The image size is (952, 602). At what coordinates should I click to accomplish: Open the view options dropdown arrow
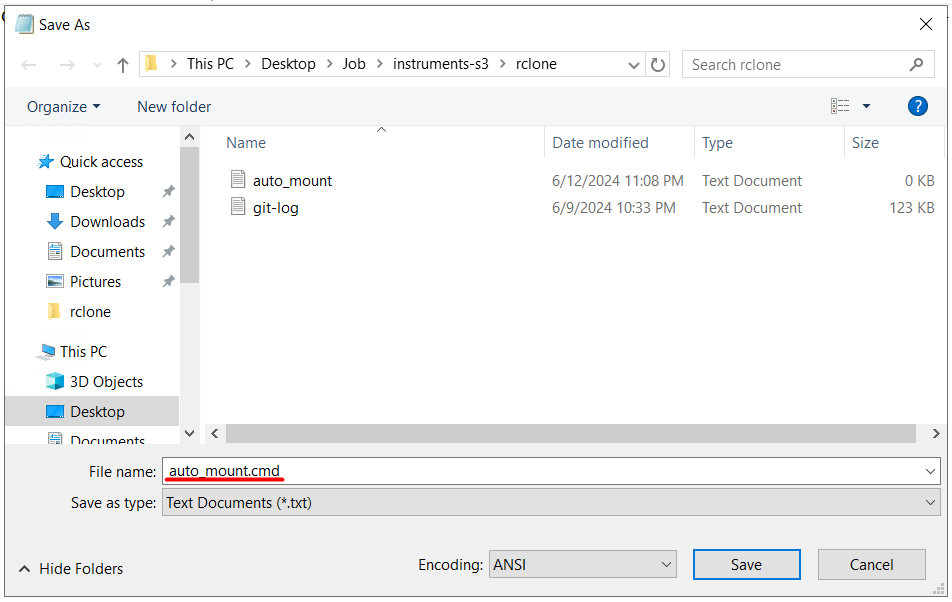pyautogui.click(x=866, y=106)
